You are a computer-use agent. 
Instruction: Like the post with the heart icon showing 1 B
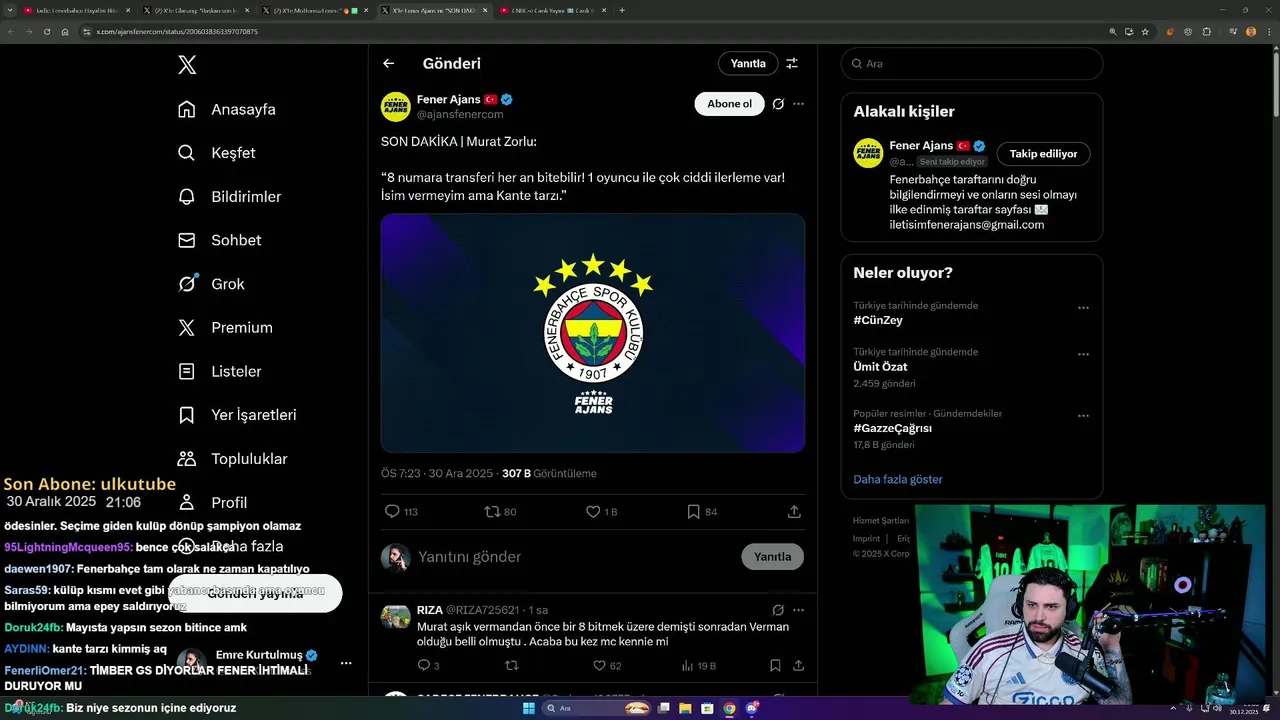click(602, 512)
